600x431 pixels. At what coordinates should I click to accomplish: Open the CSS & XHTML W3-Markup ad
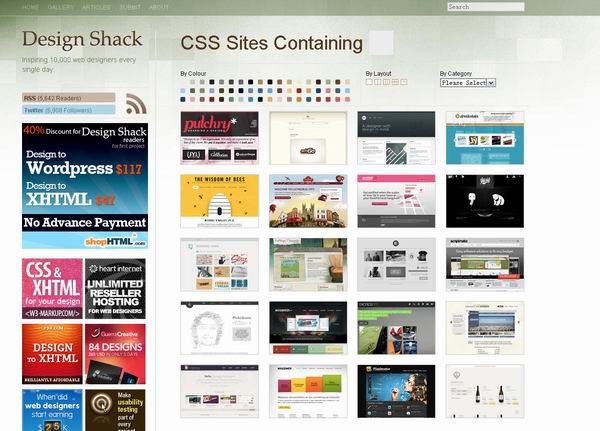[x=52, y=288]
